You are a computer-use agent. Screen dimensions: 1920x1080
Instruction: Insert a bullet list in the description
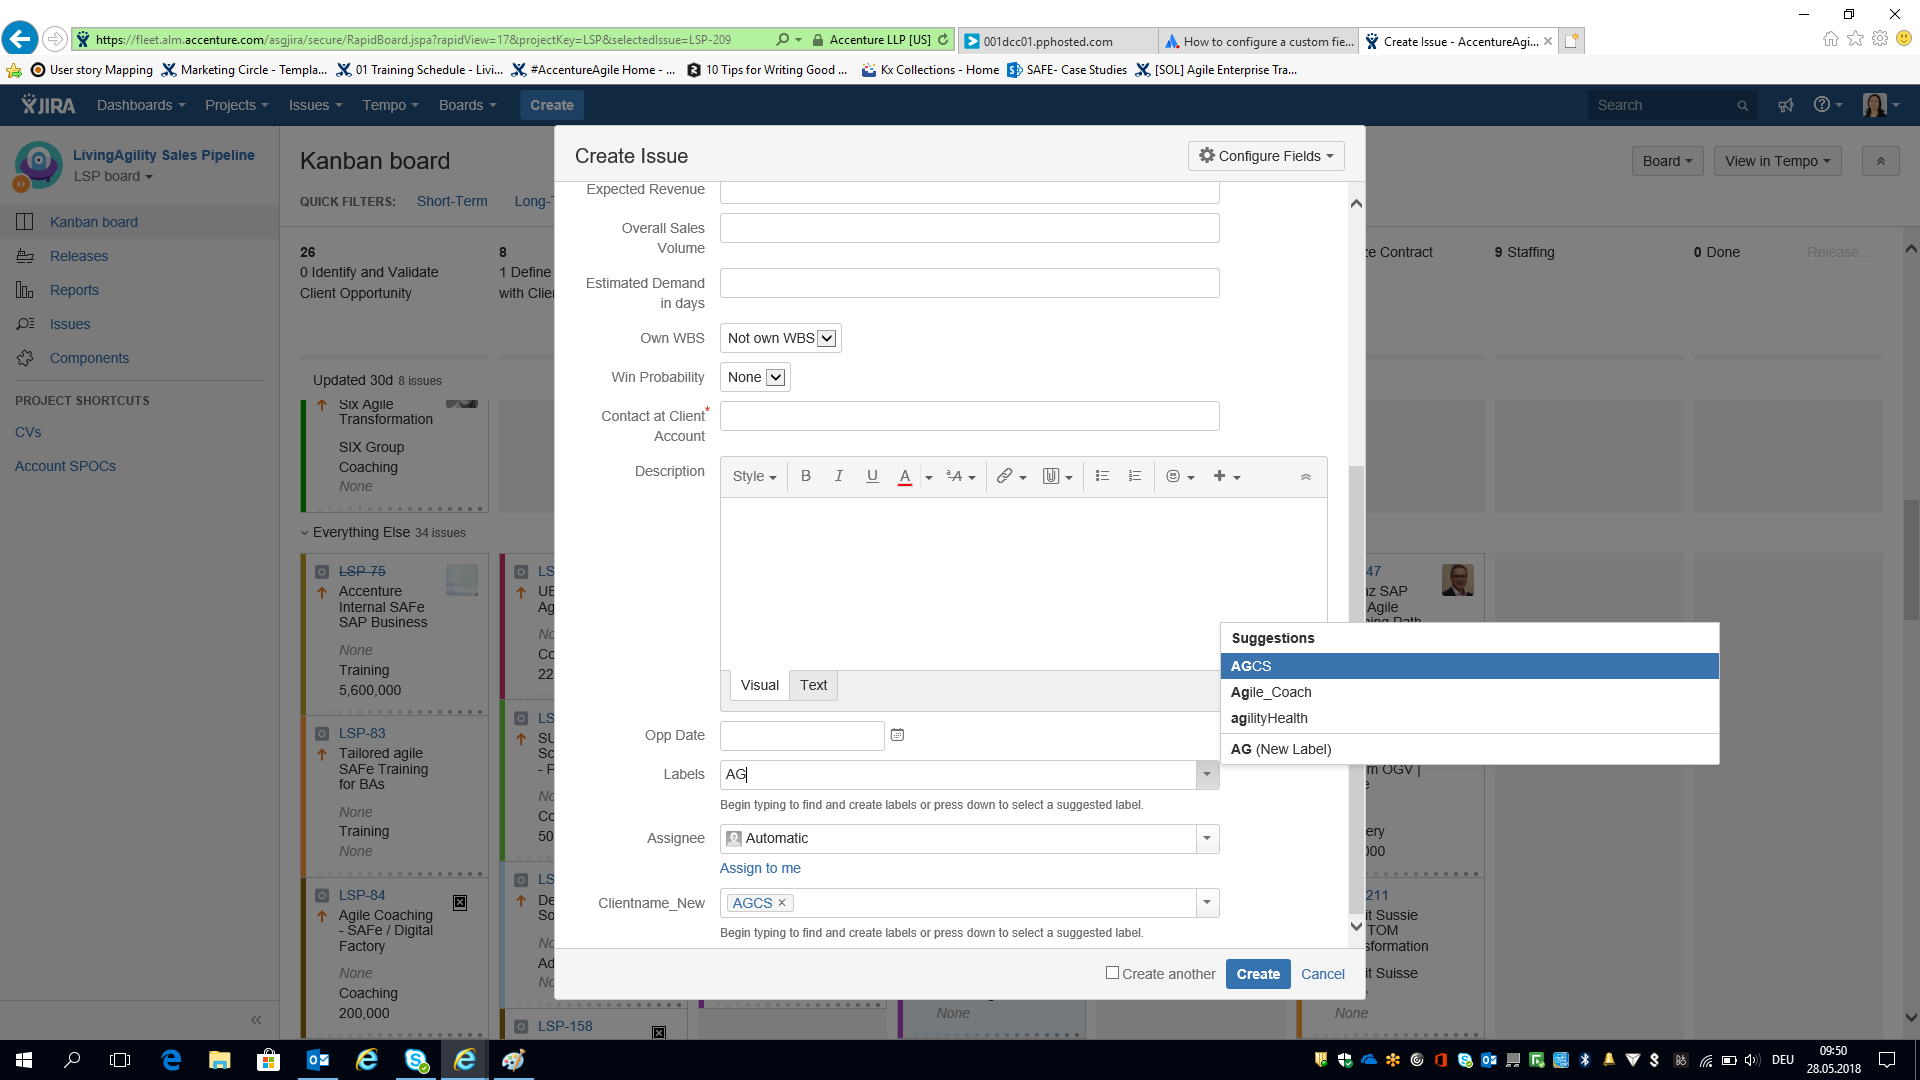(x=1102, y=477)
